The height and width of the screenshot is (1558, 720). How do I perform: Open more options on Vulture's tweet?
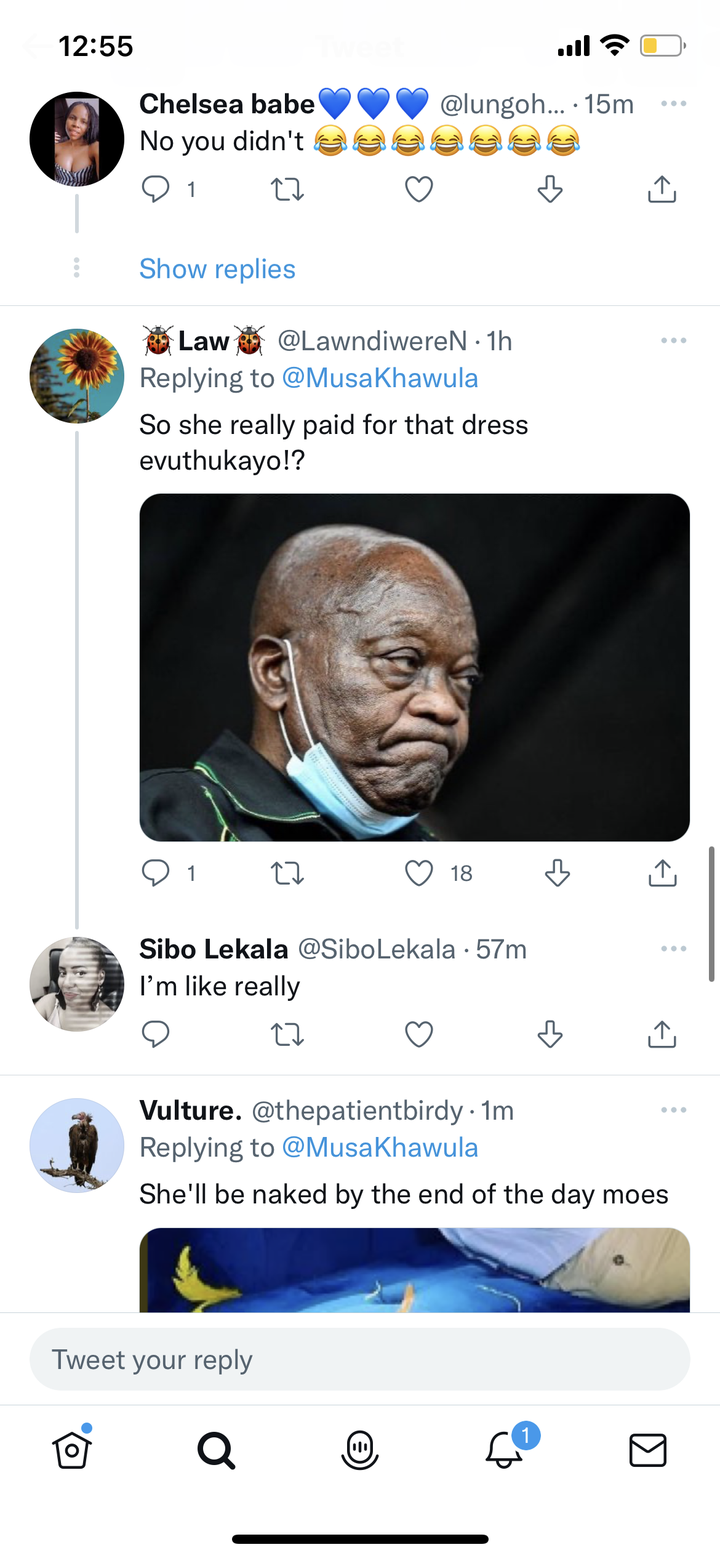[673, 1110]
